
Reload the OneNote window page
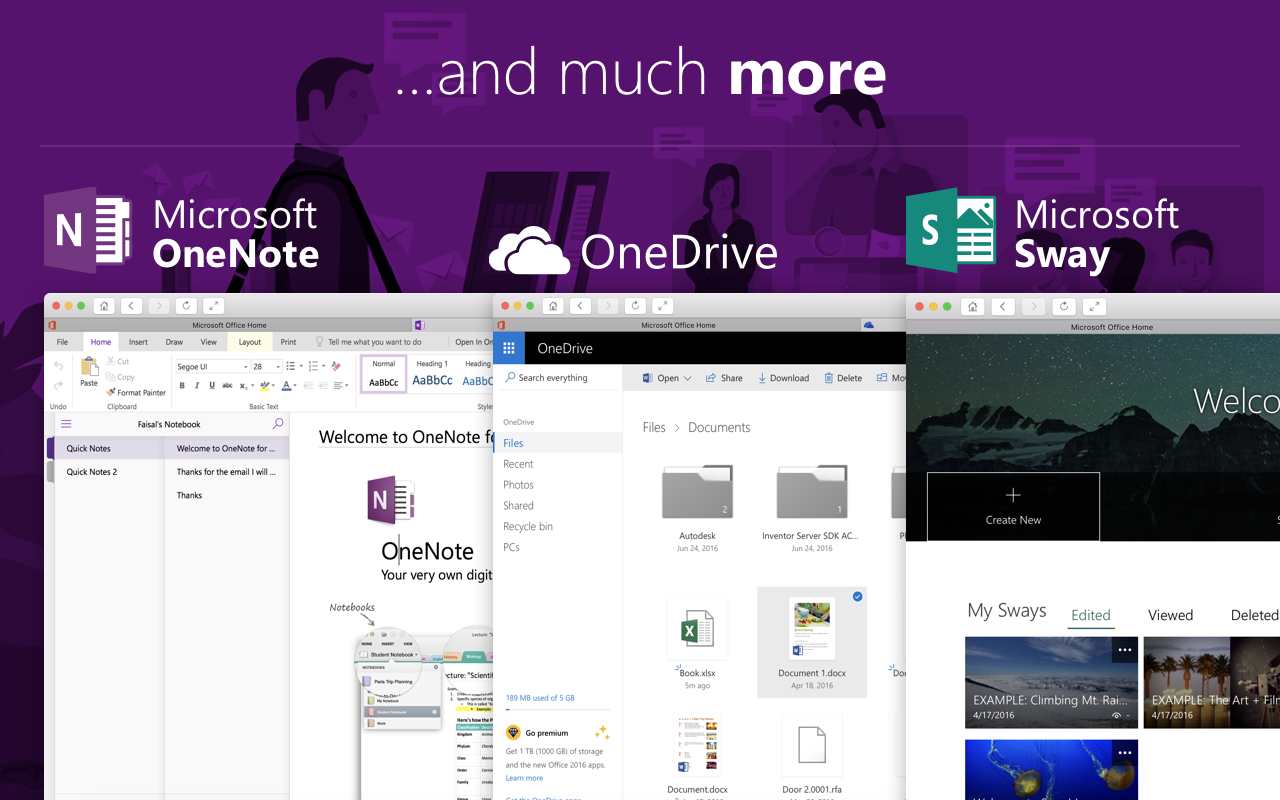pyautogui.click(x=186, y=306)
